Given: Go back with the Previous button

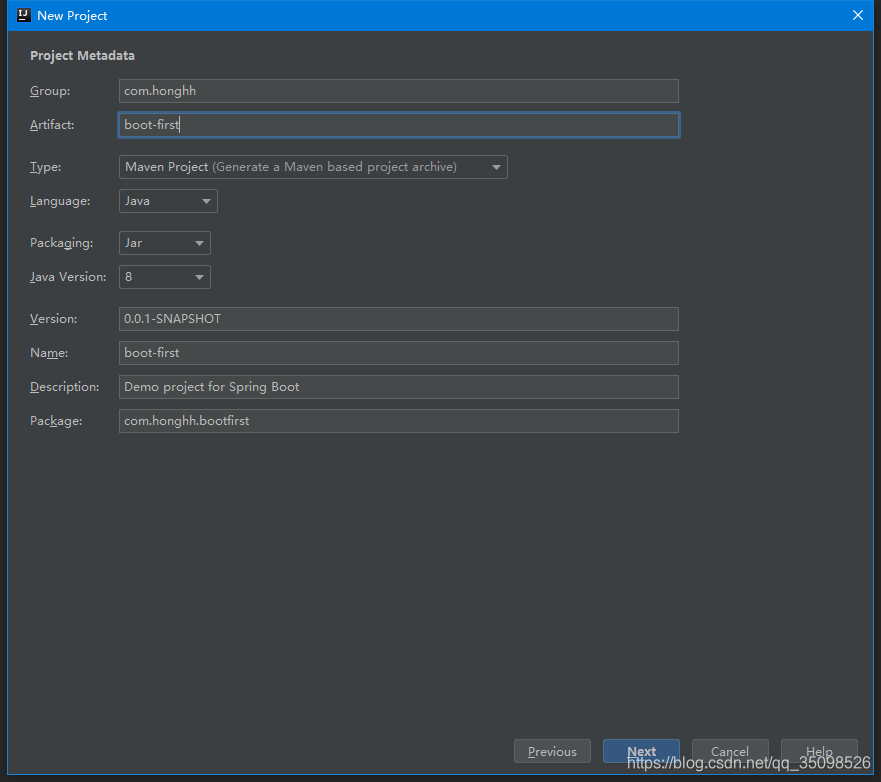Looking at the screenshot, I should click(x=552, y=751).
